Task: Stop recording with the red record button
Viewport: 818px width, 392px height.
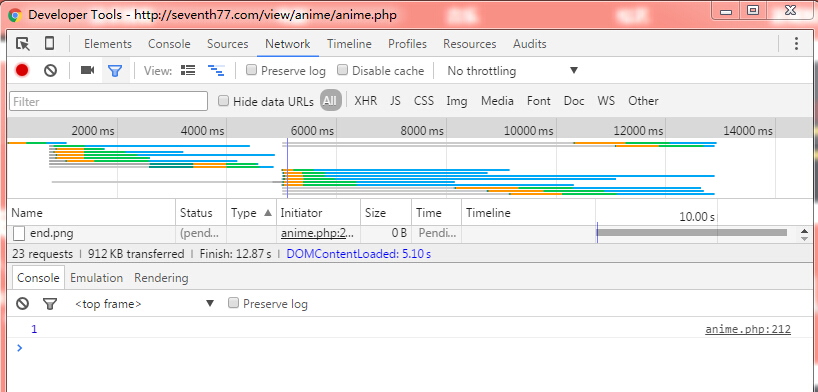Action: pyautogui.click(x=22, y=70)
